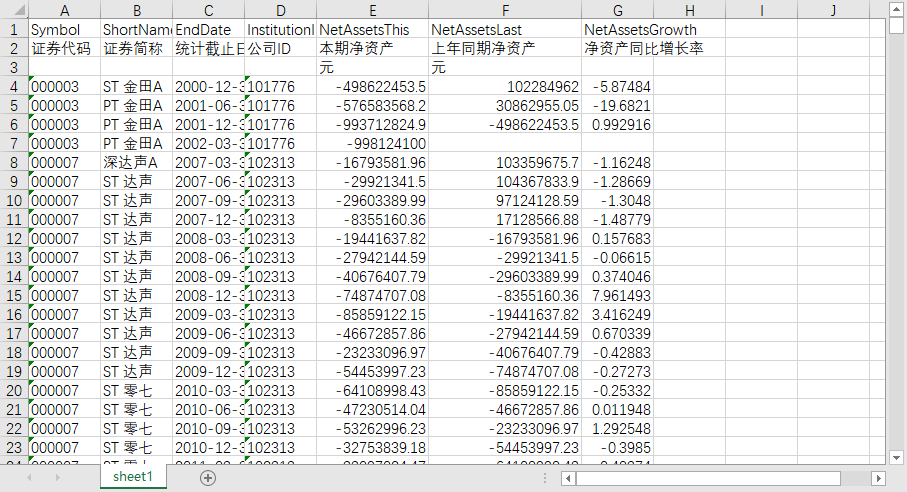This screenshot has height=492, width=907.
Task: Click the tab bar split handle dots
Action: [544, 478]
